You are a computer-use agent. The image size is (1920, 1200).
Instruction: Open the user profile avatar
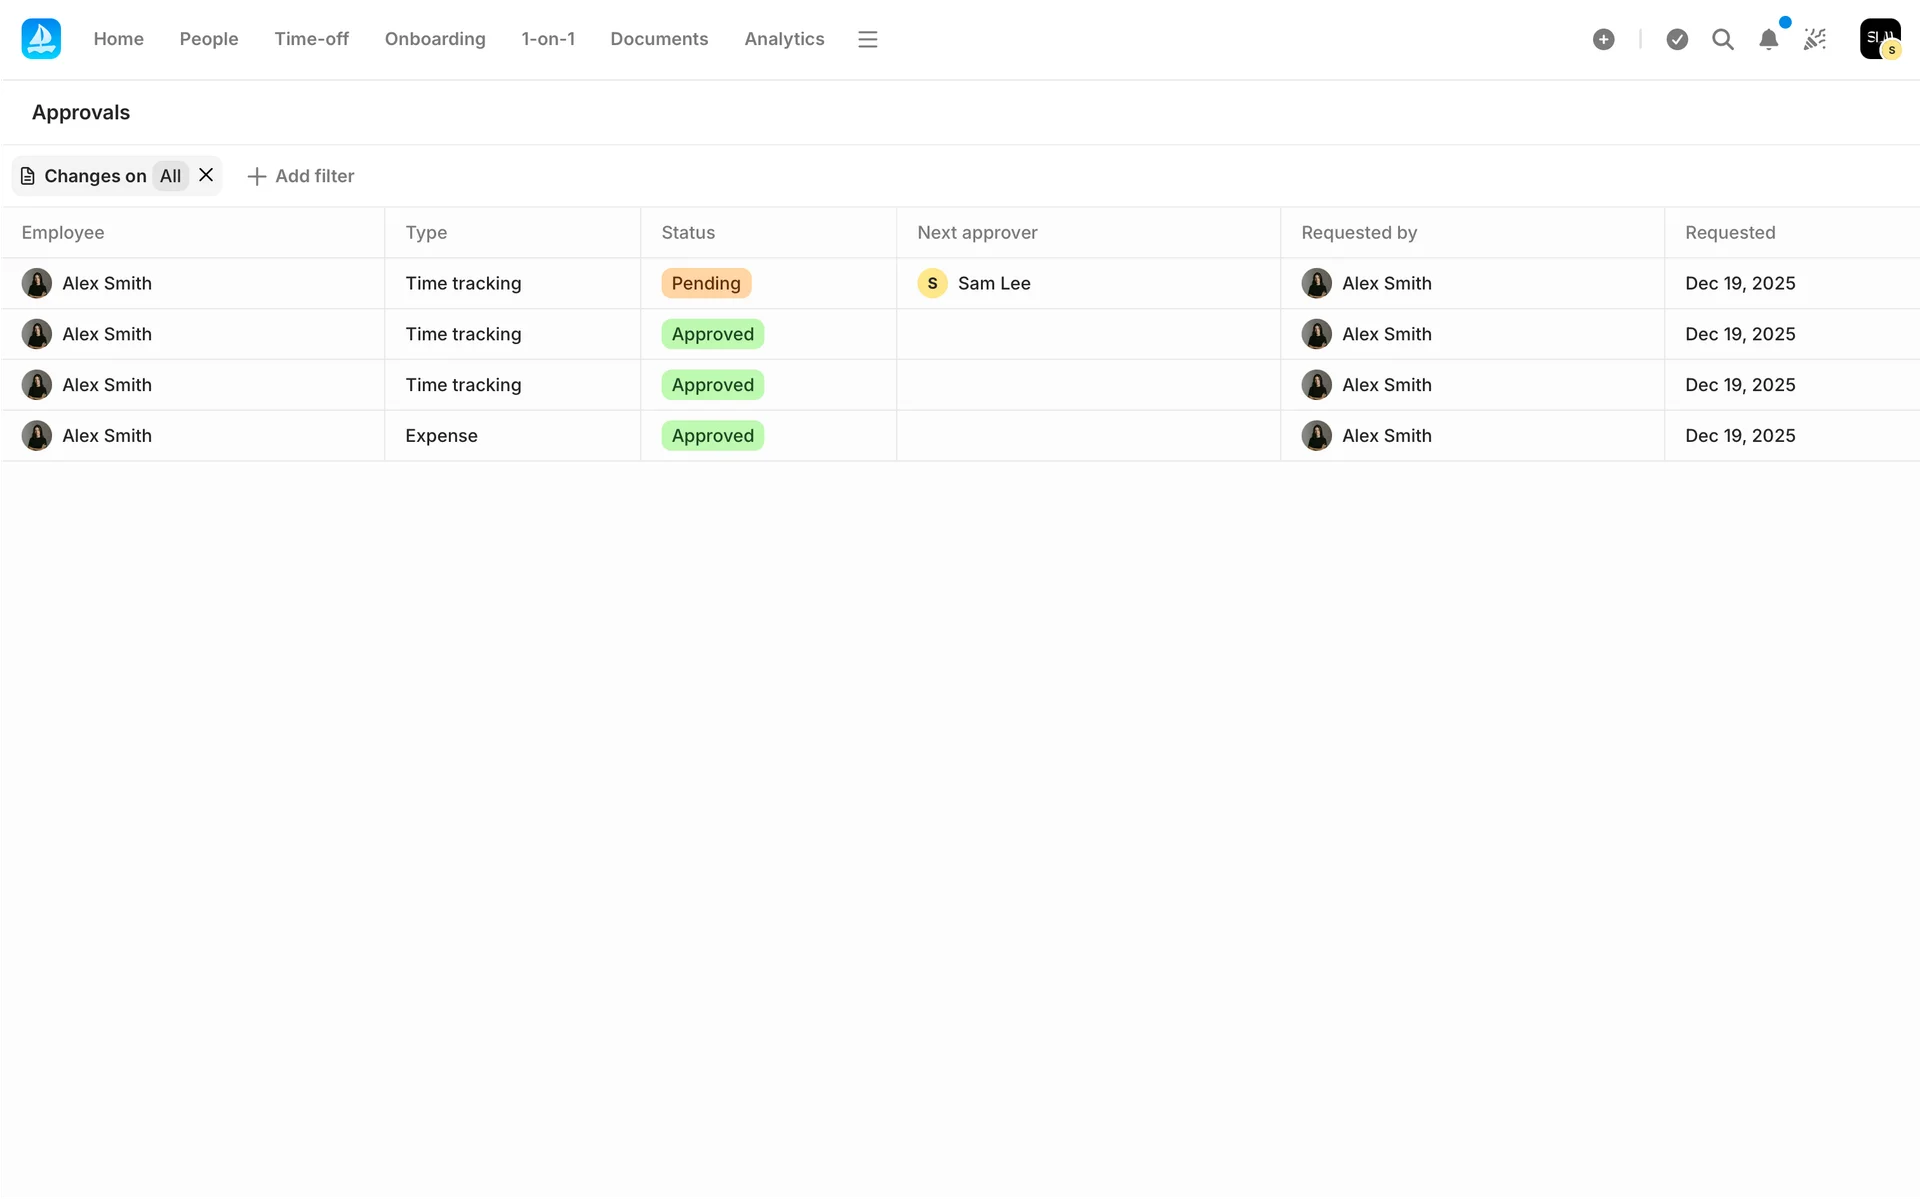[x=1879, y=39]
